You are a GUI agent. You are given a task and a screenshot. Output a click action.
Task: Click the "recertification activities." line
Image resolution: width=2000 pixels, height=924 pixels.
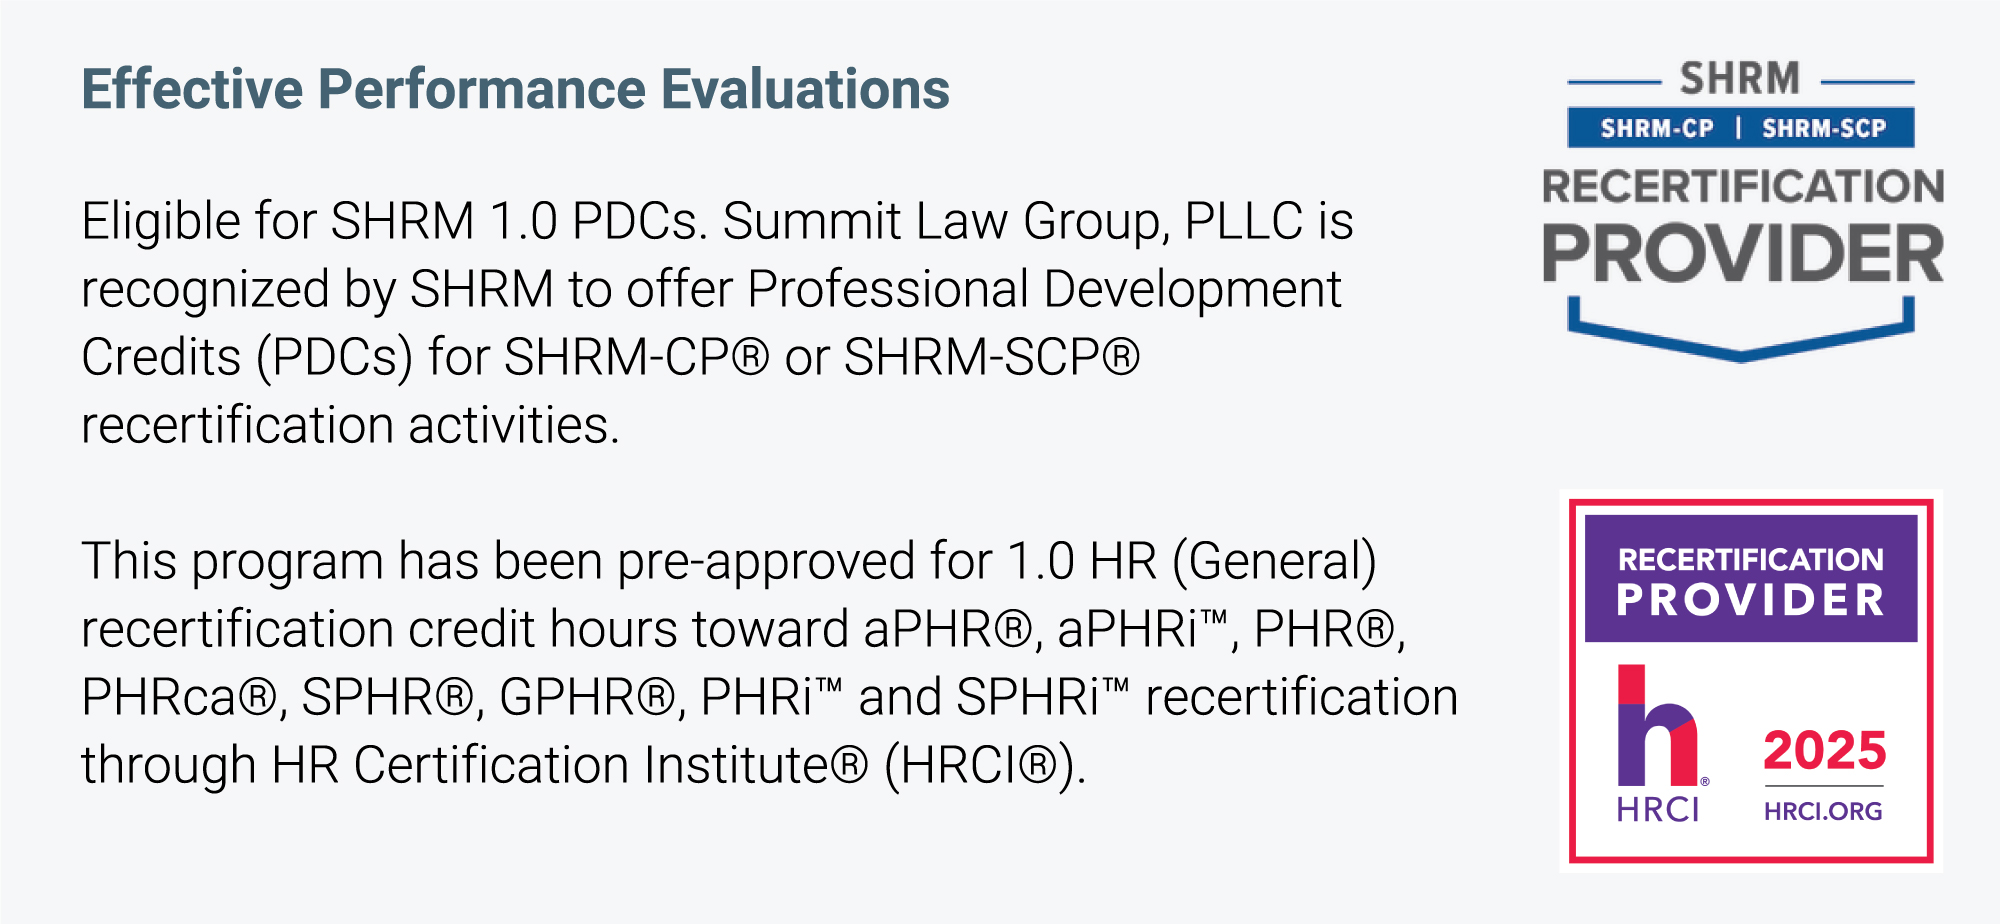tap(350, 425)
